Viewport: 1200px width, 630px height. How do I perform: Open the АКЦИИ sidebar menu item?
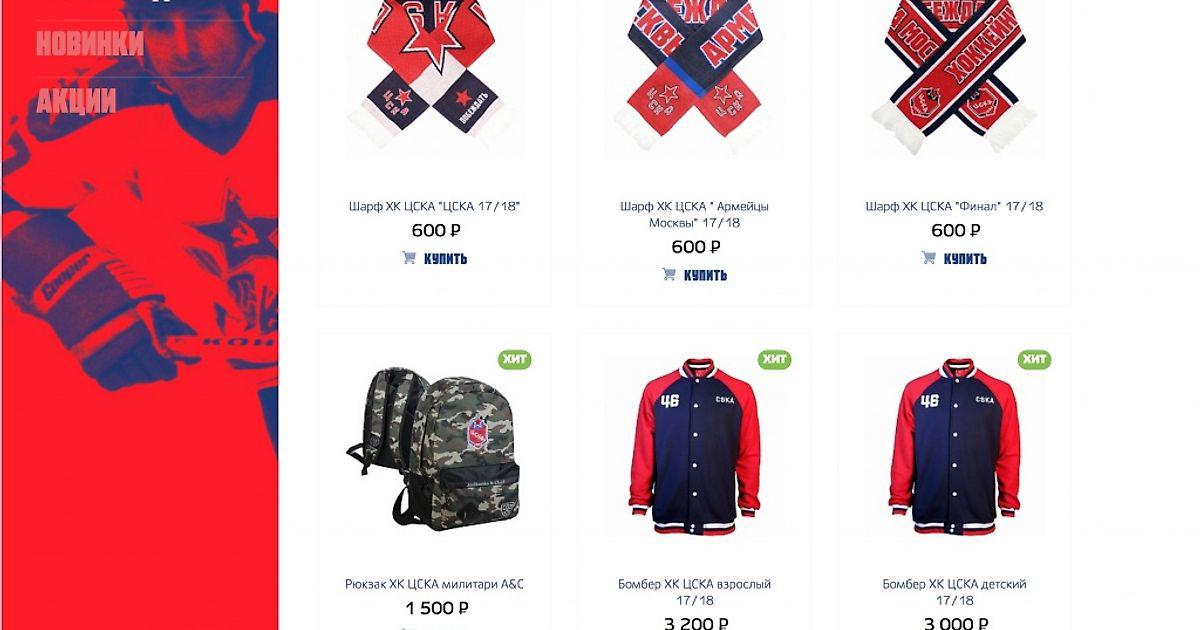(x=76, y=101)
